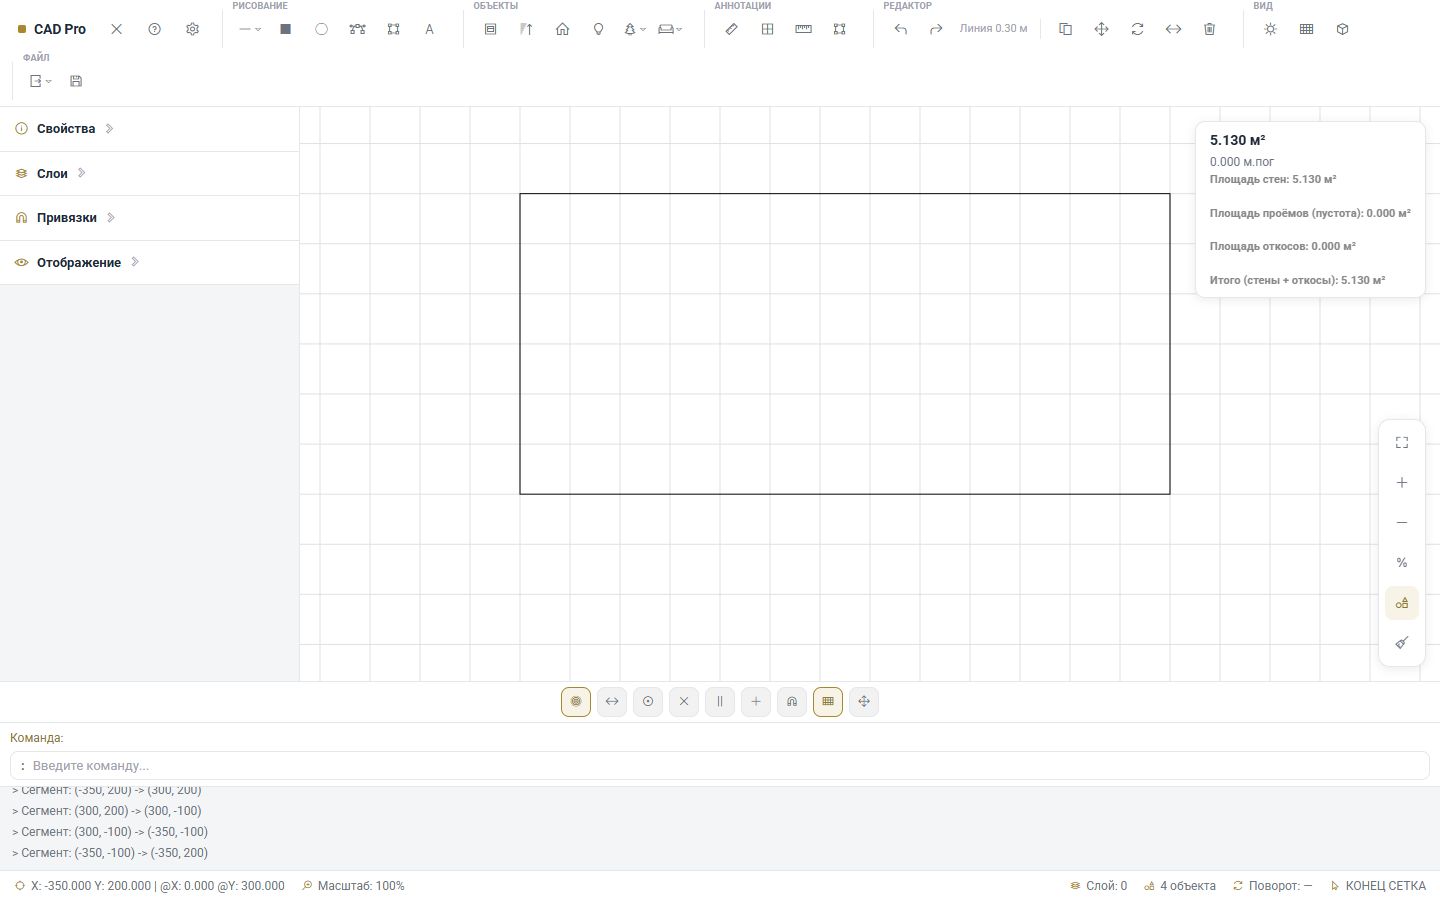Activate the move tool in editor toolbar
This screenshot has width=1440, height=900.
pos(1101,29)
